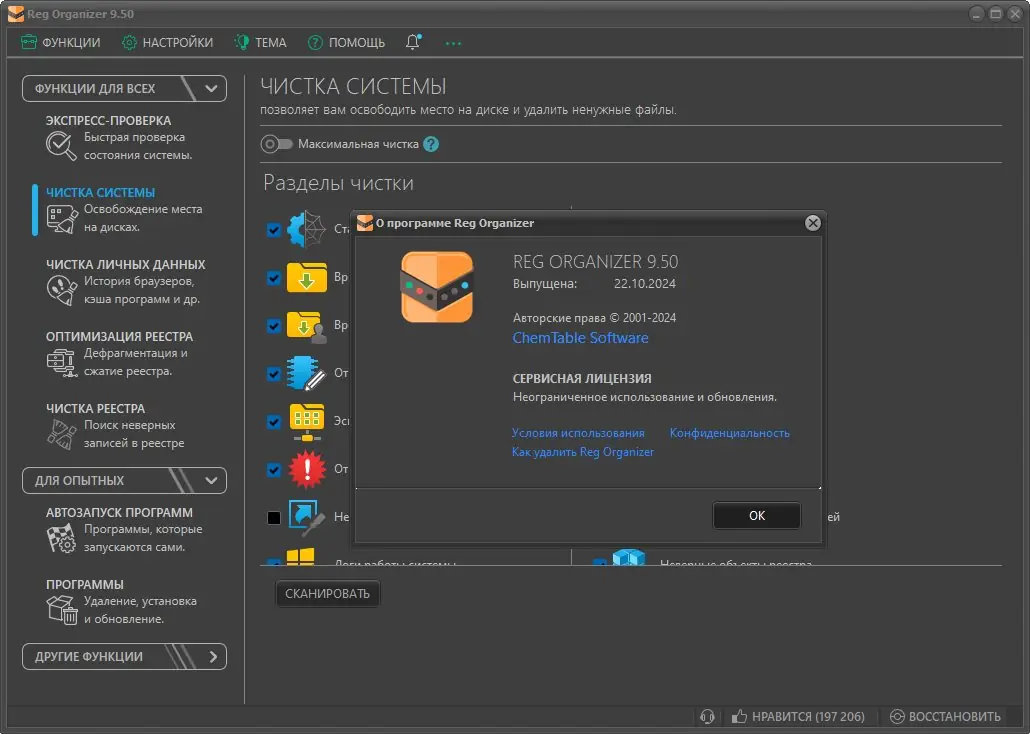The width and height of the screenshot is (1030, 734).
Task: Click release date 22.10.2024
Action: pos(644,284)
